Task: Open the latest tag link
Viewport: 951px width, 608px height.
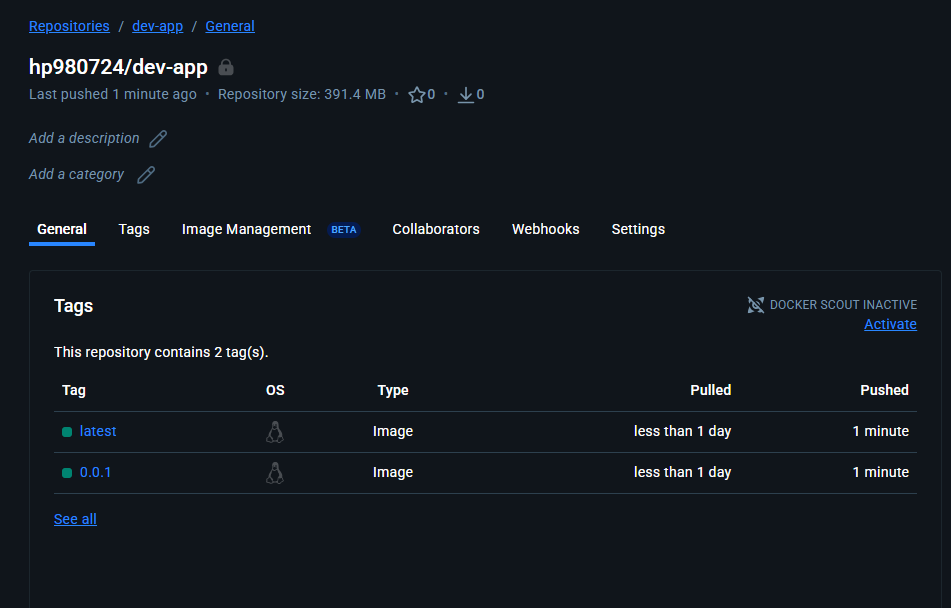Action: (98, 431)
